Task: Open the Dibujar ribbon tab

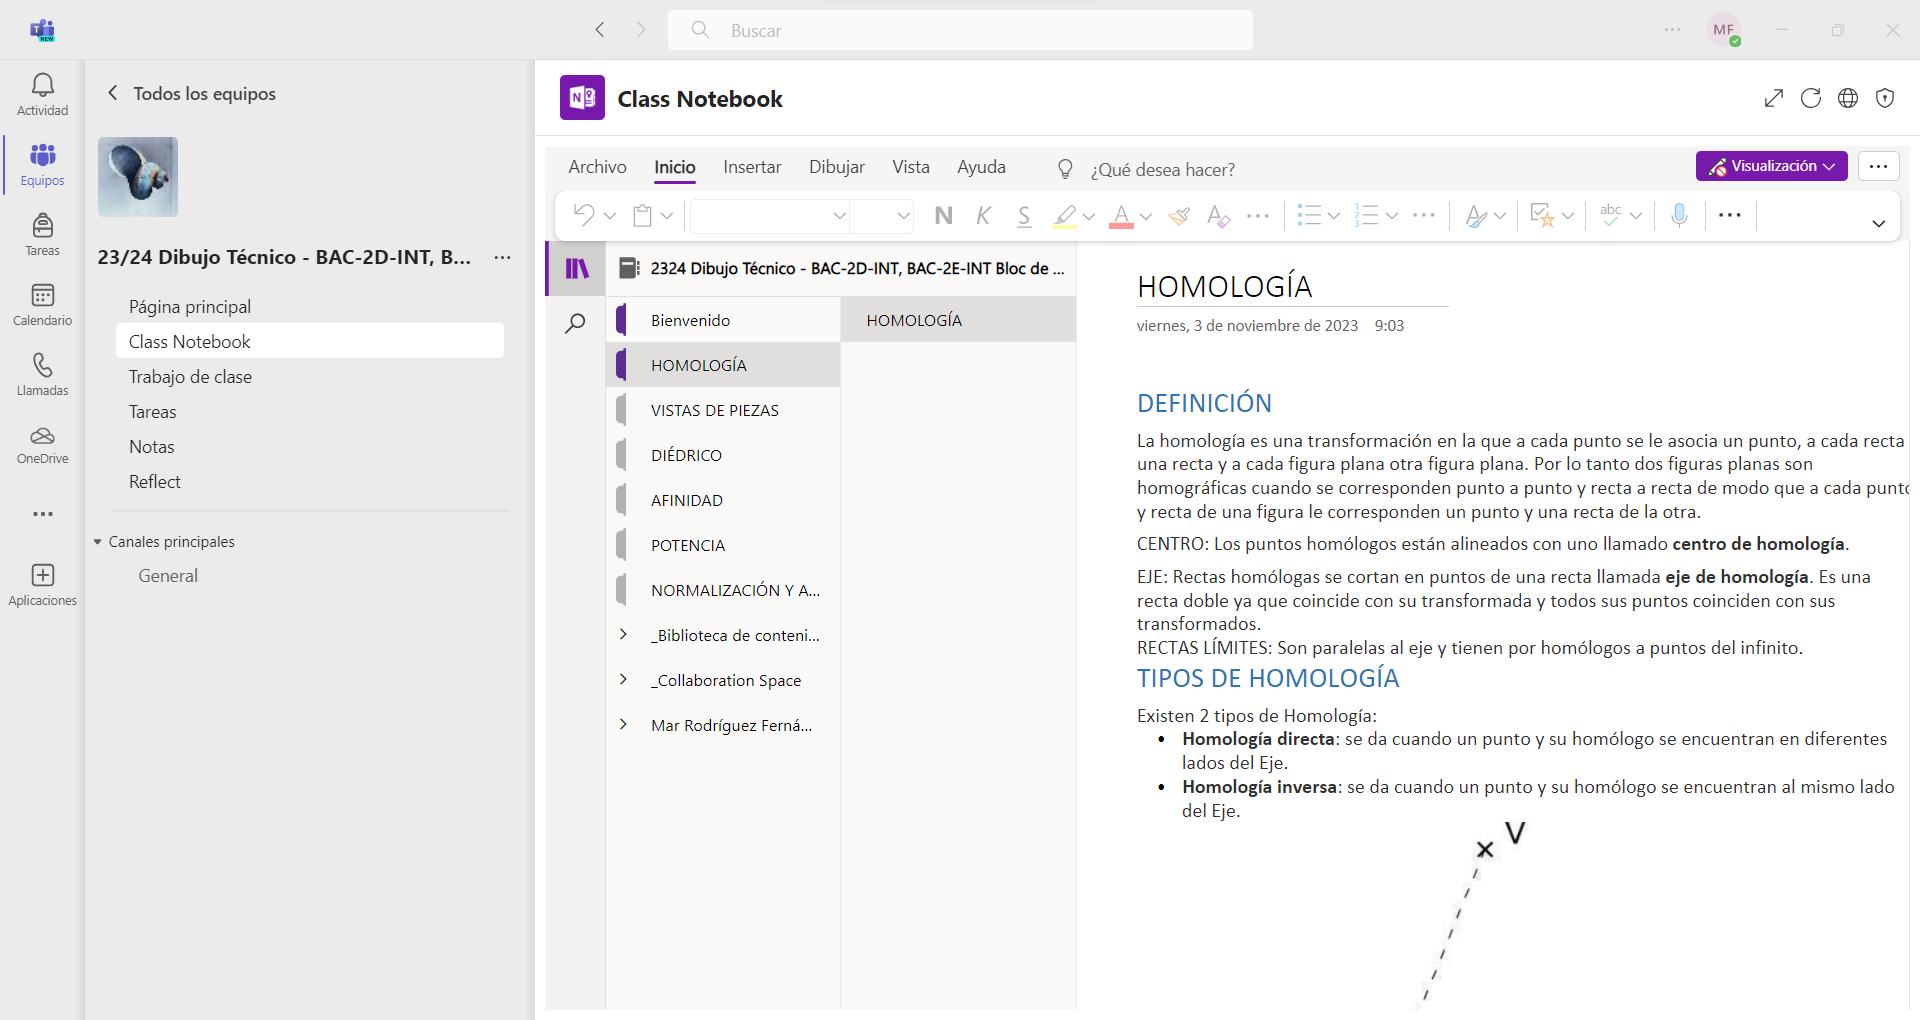Action: (836, 167)
